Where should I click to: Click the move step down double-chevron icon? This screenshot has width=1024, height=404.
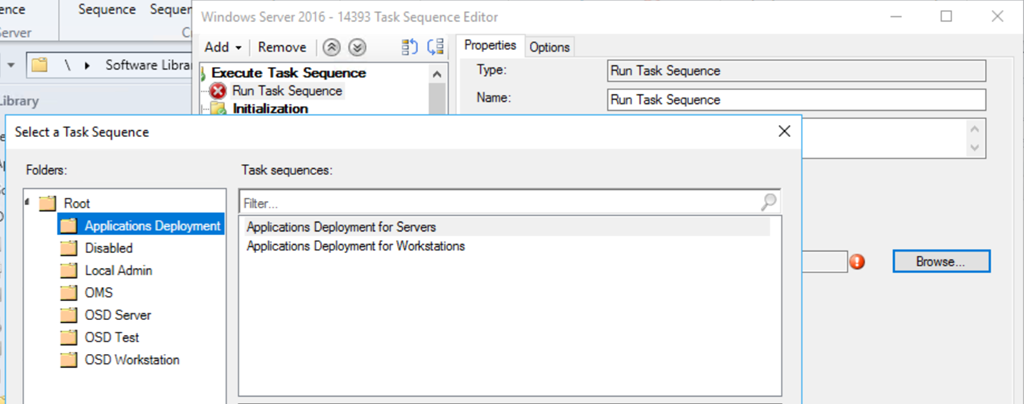[357, 47]
